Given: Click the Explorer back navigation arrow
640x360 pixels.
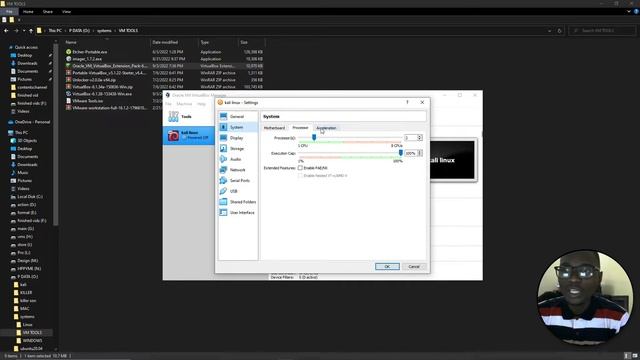Looking at the screenshot, I should coord(6,31).
